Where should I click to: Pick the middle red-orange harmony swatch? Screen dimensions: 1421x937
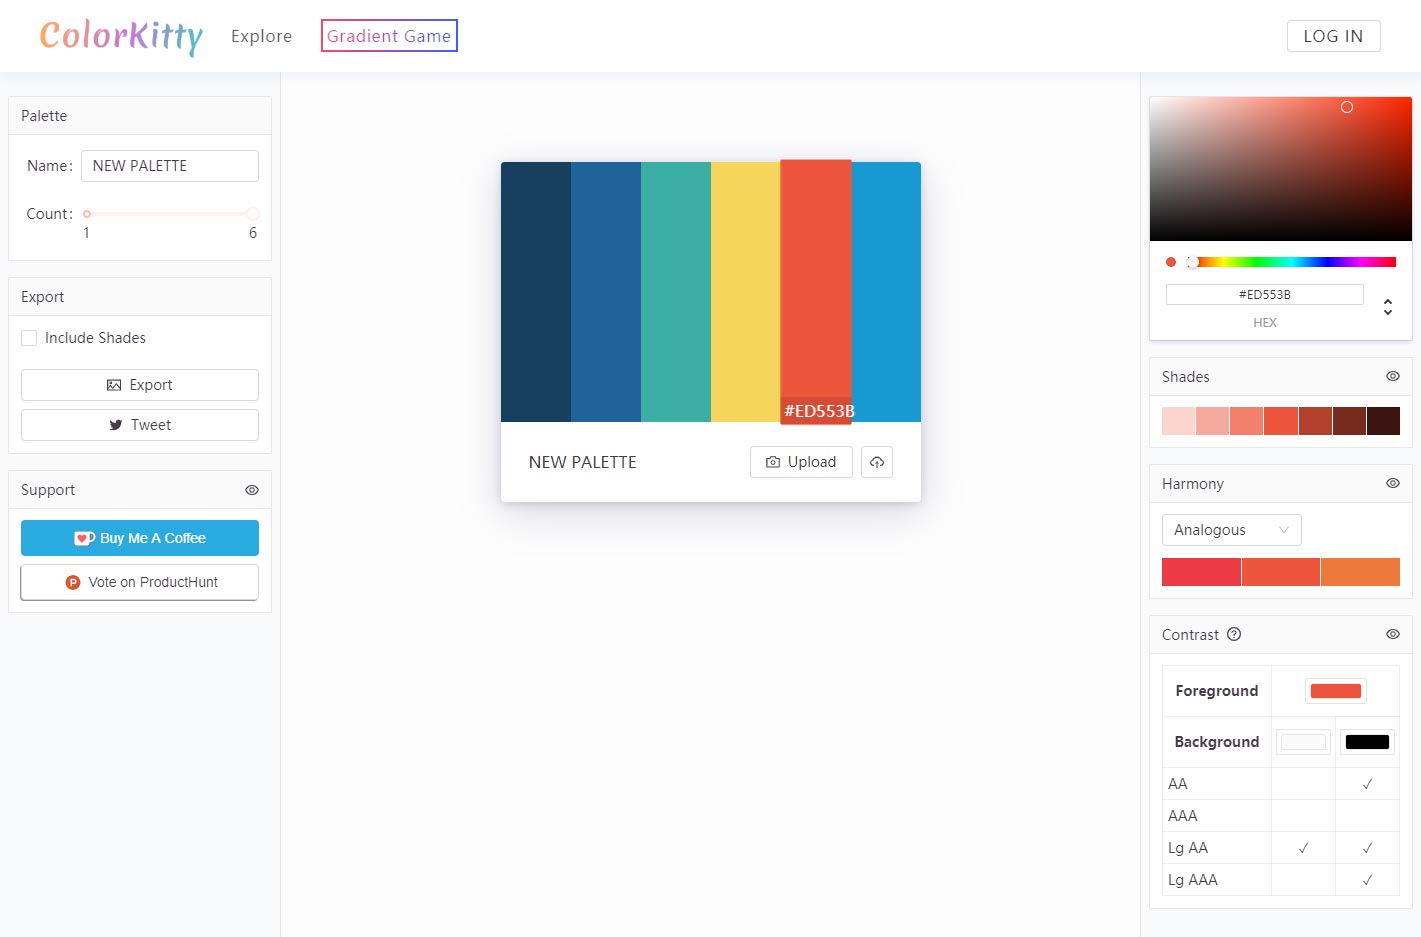pos(1281,572)
